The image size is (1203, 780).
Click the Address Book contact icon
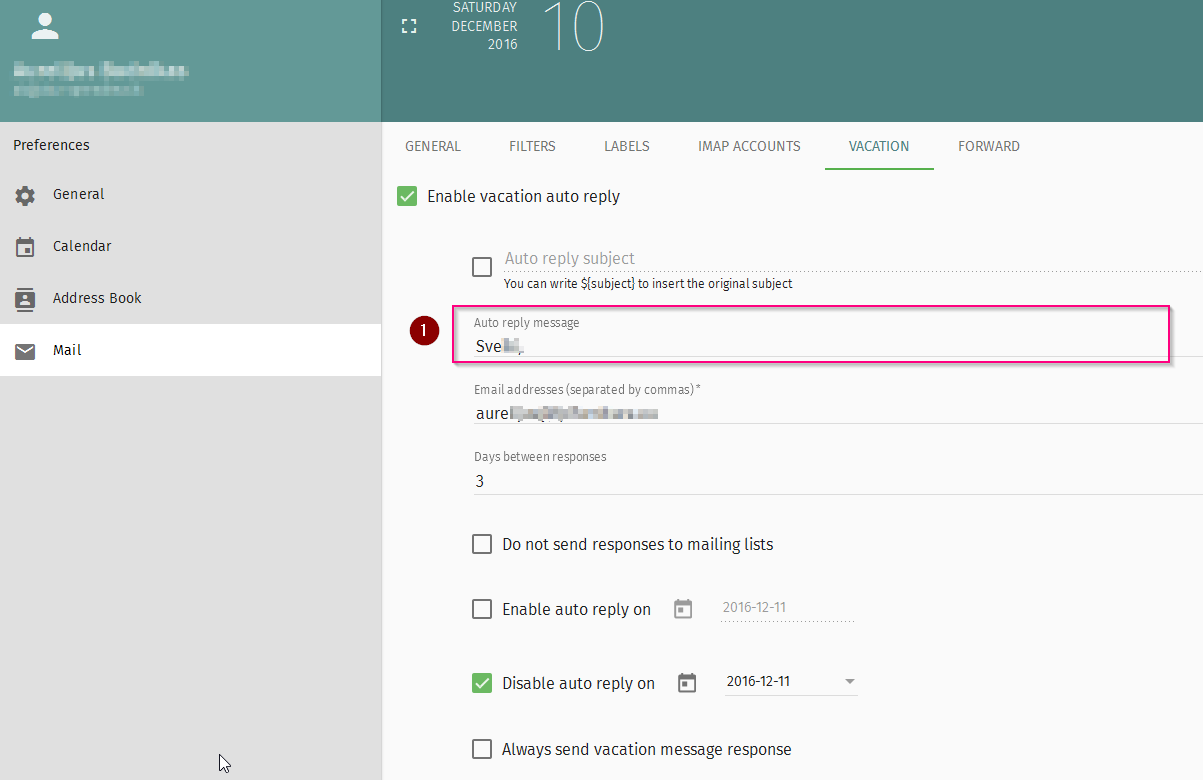pos(25,299)
